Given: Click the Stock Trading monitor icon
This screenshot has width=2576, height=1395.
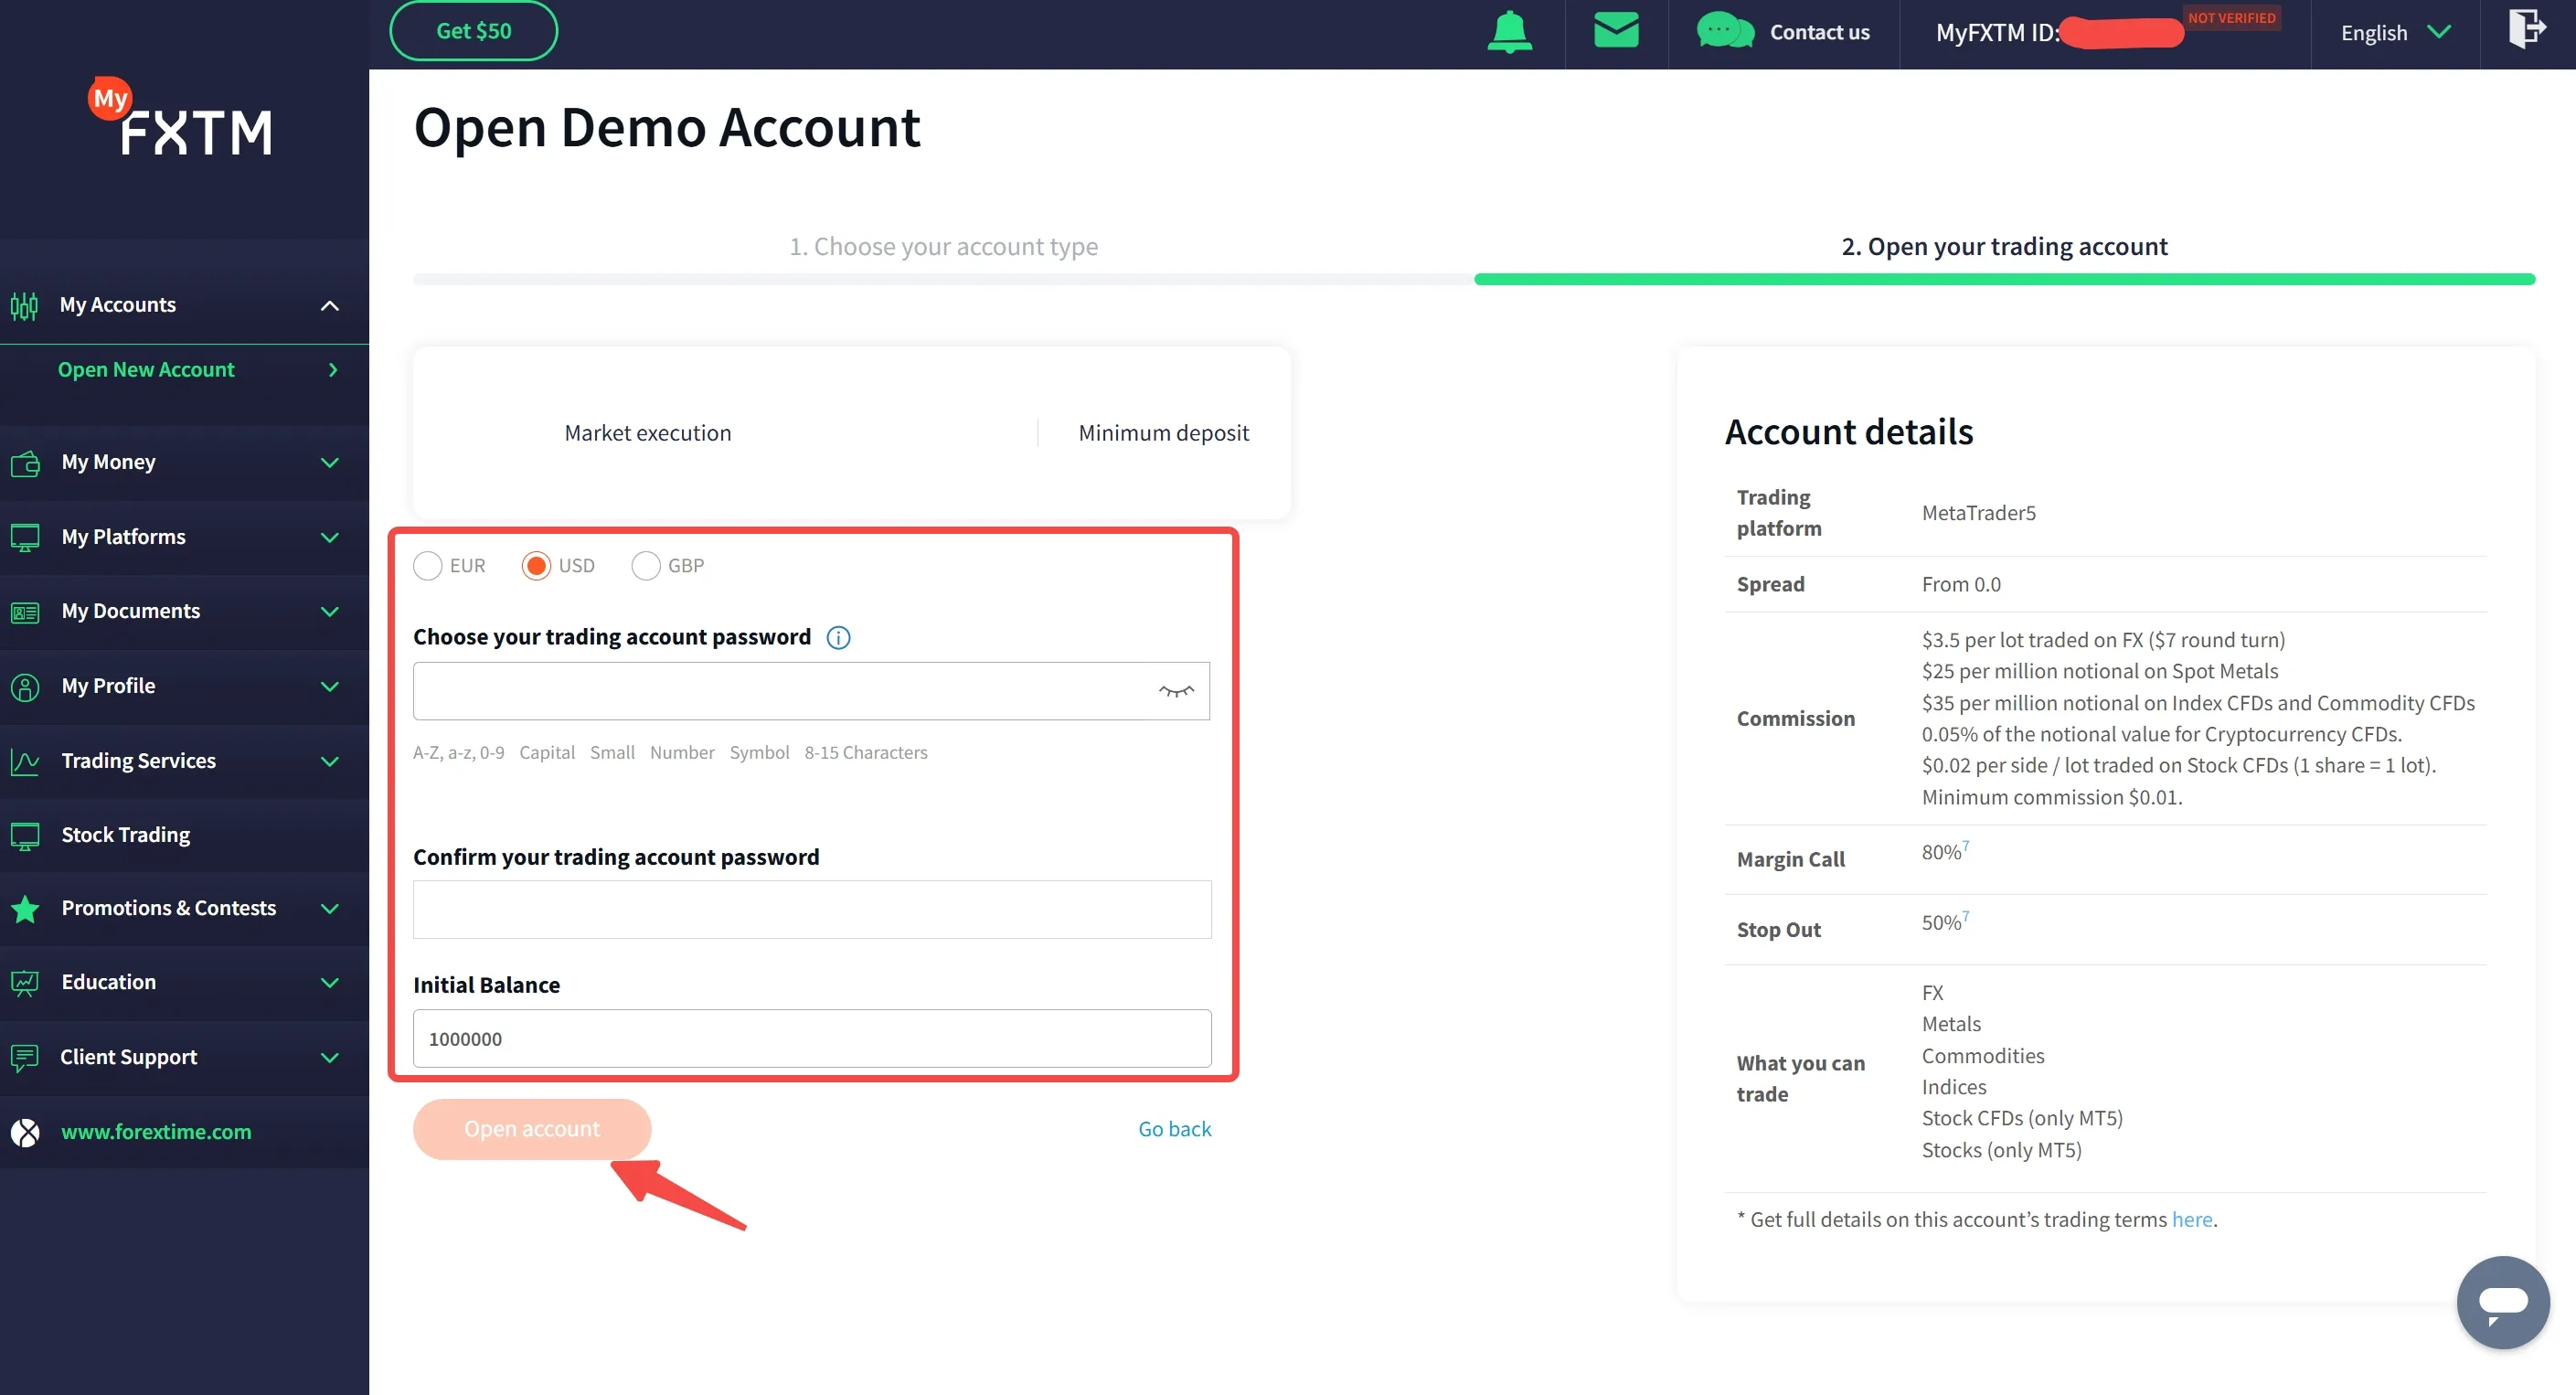Looking at the screenshot, I should (25, 836).
